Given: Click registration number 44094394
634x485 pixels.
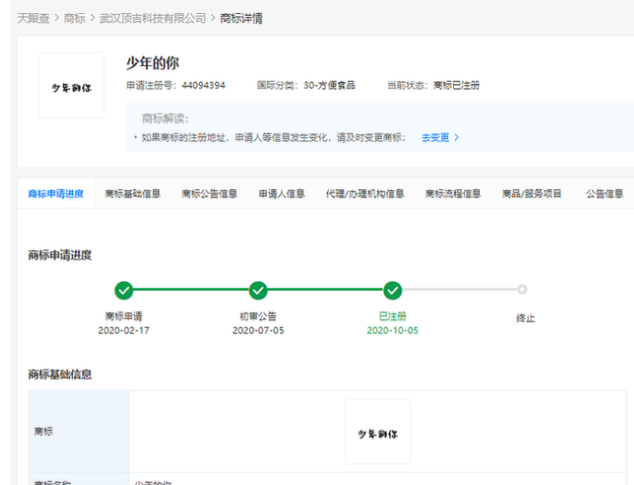Looking at the screenshot, I should click(203, 85).
